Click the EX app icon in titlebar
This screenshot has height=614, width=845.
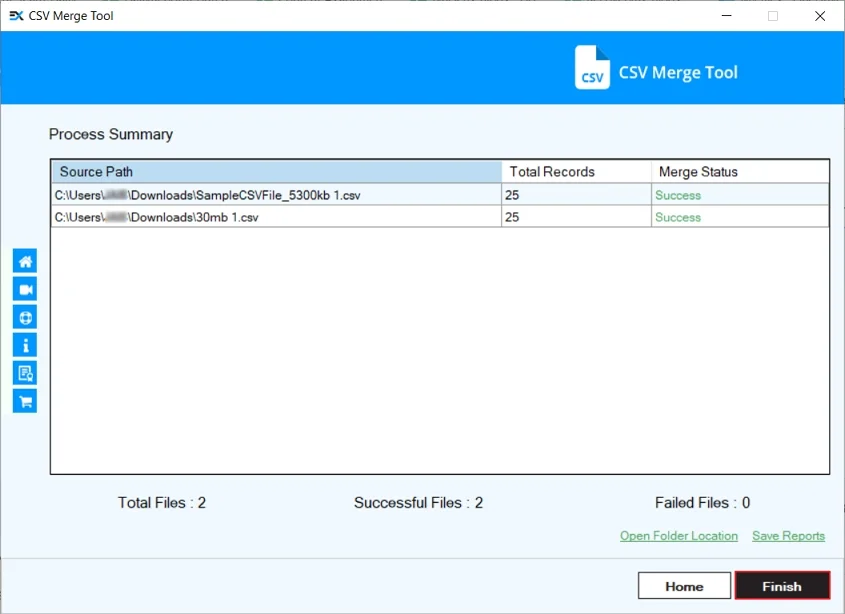(x=14, y=15)
